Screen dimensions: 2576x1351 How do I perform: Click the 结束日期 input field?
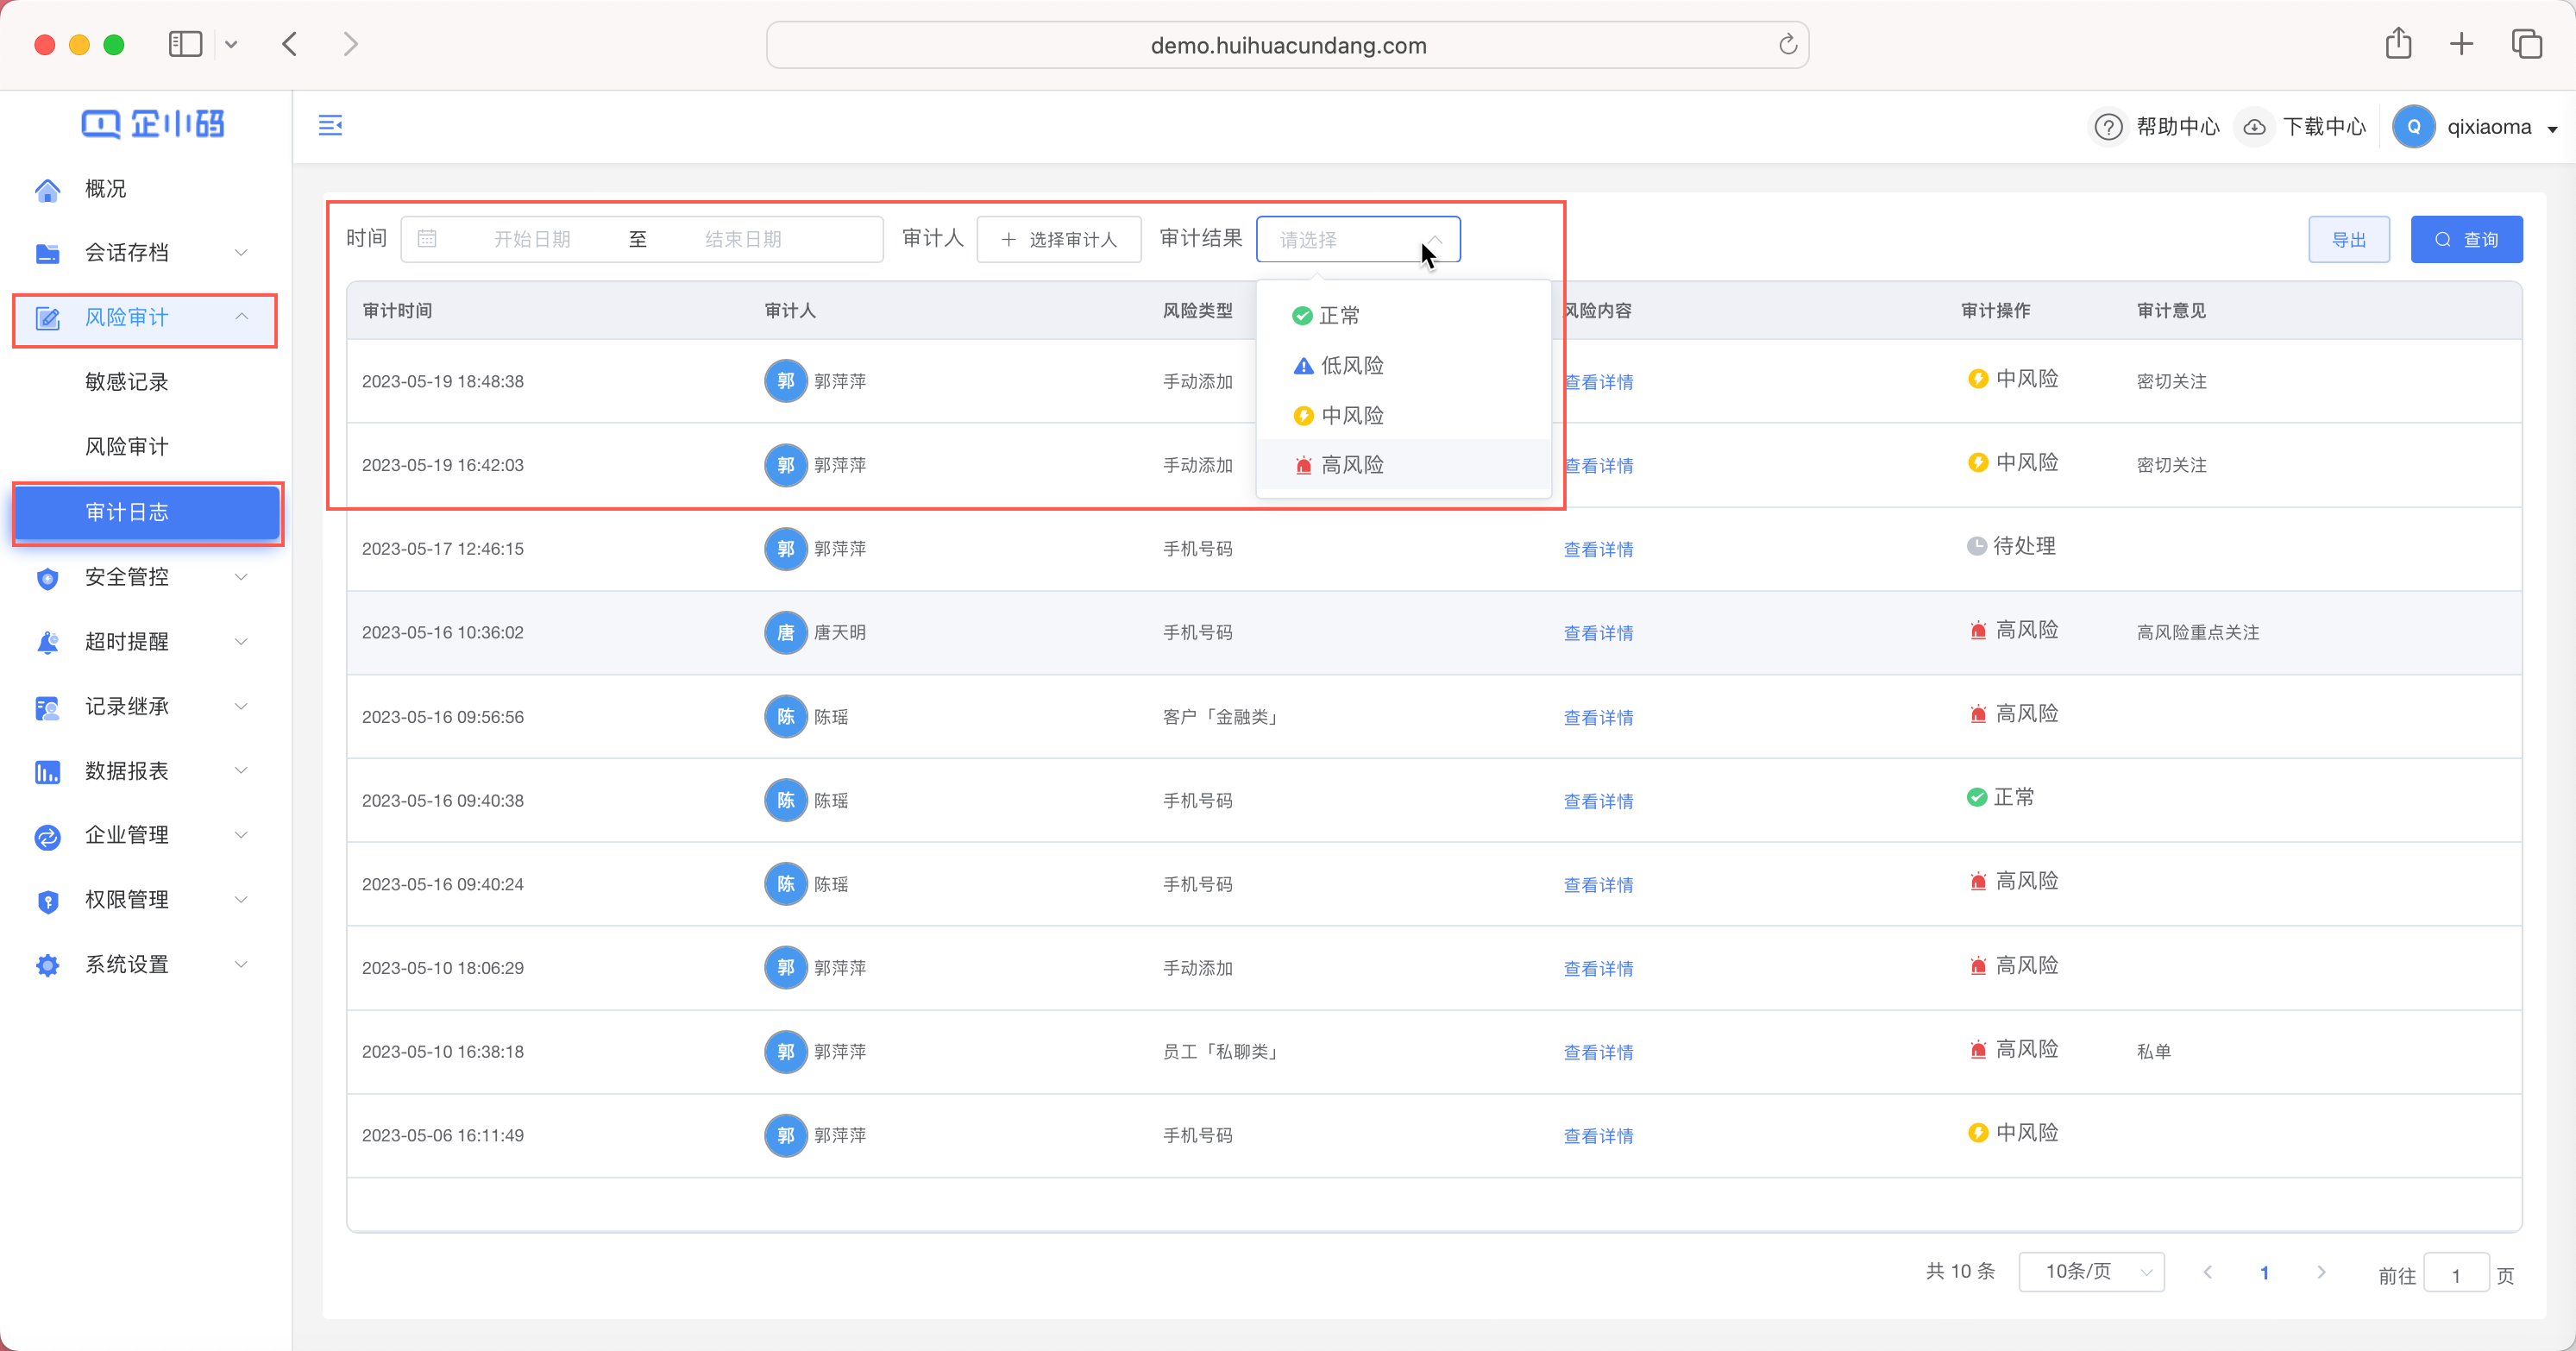tap(743, 239)
